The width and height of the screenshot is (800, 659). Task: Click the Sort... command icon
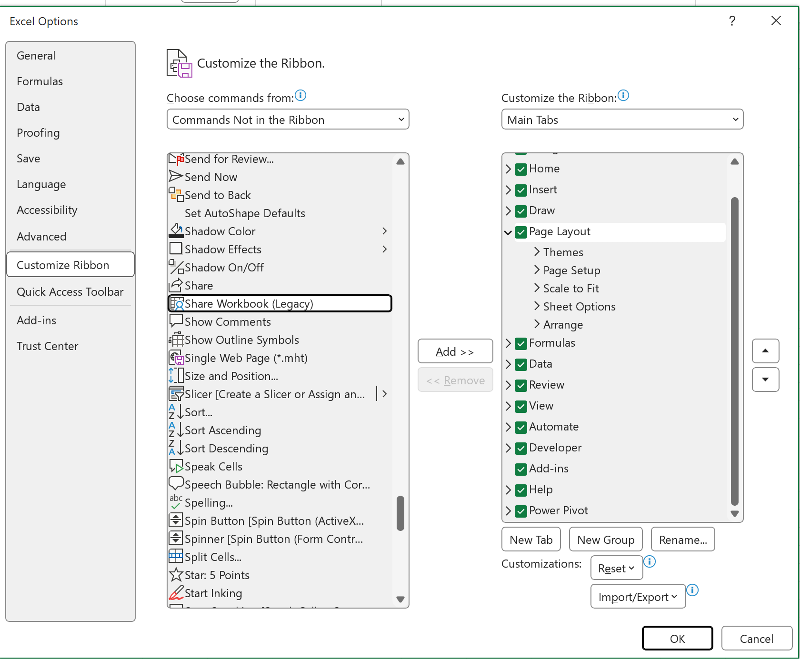point(176,412)
